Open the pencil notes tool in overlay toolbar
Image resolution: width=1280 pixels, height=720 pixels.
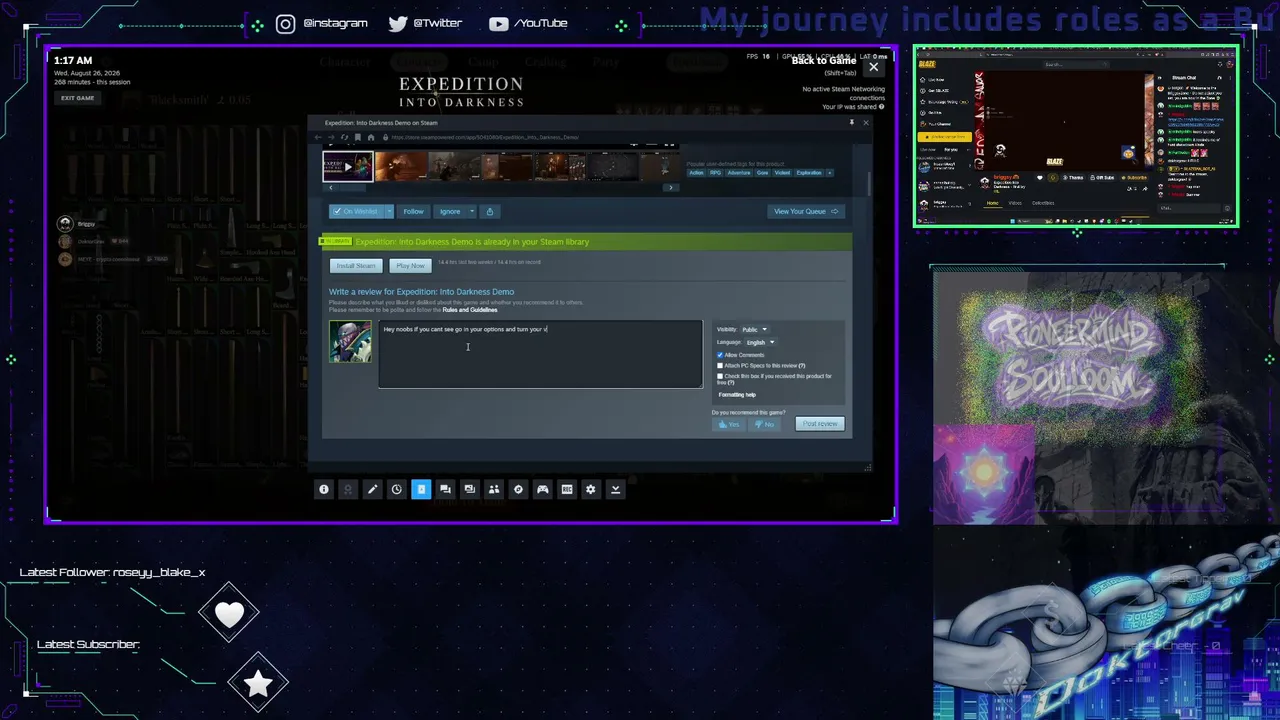(372, 489)
